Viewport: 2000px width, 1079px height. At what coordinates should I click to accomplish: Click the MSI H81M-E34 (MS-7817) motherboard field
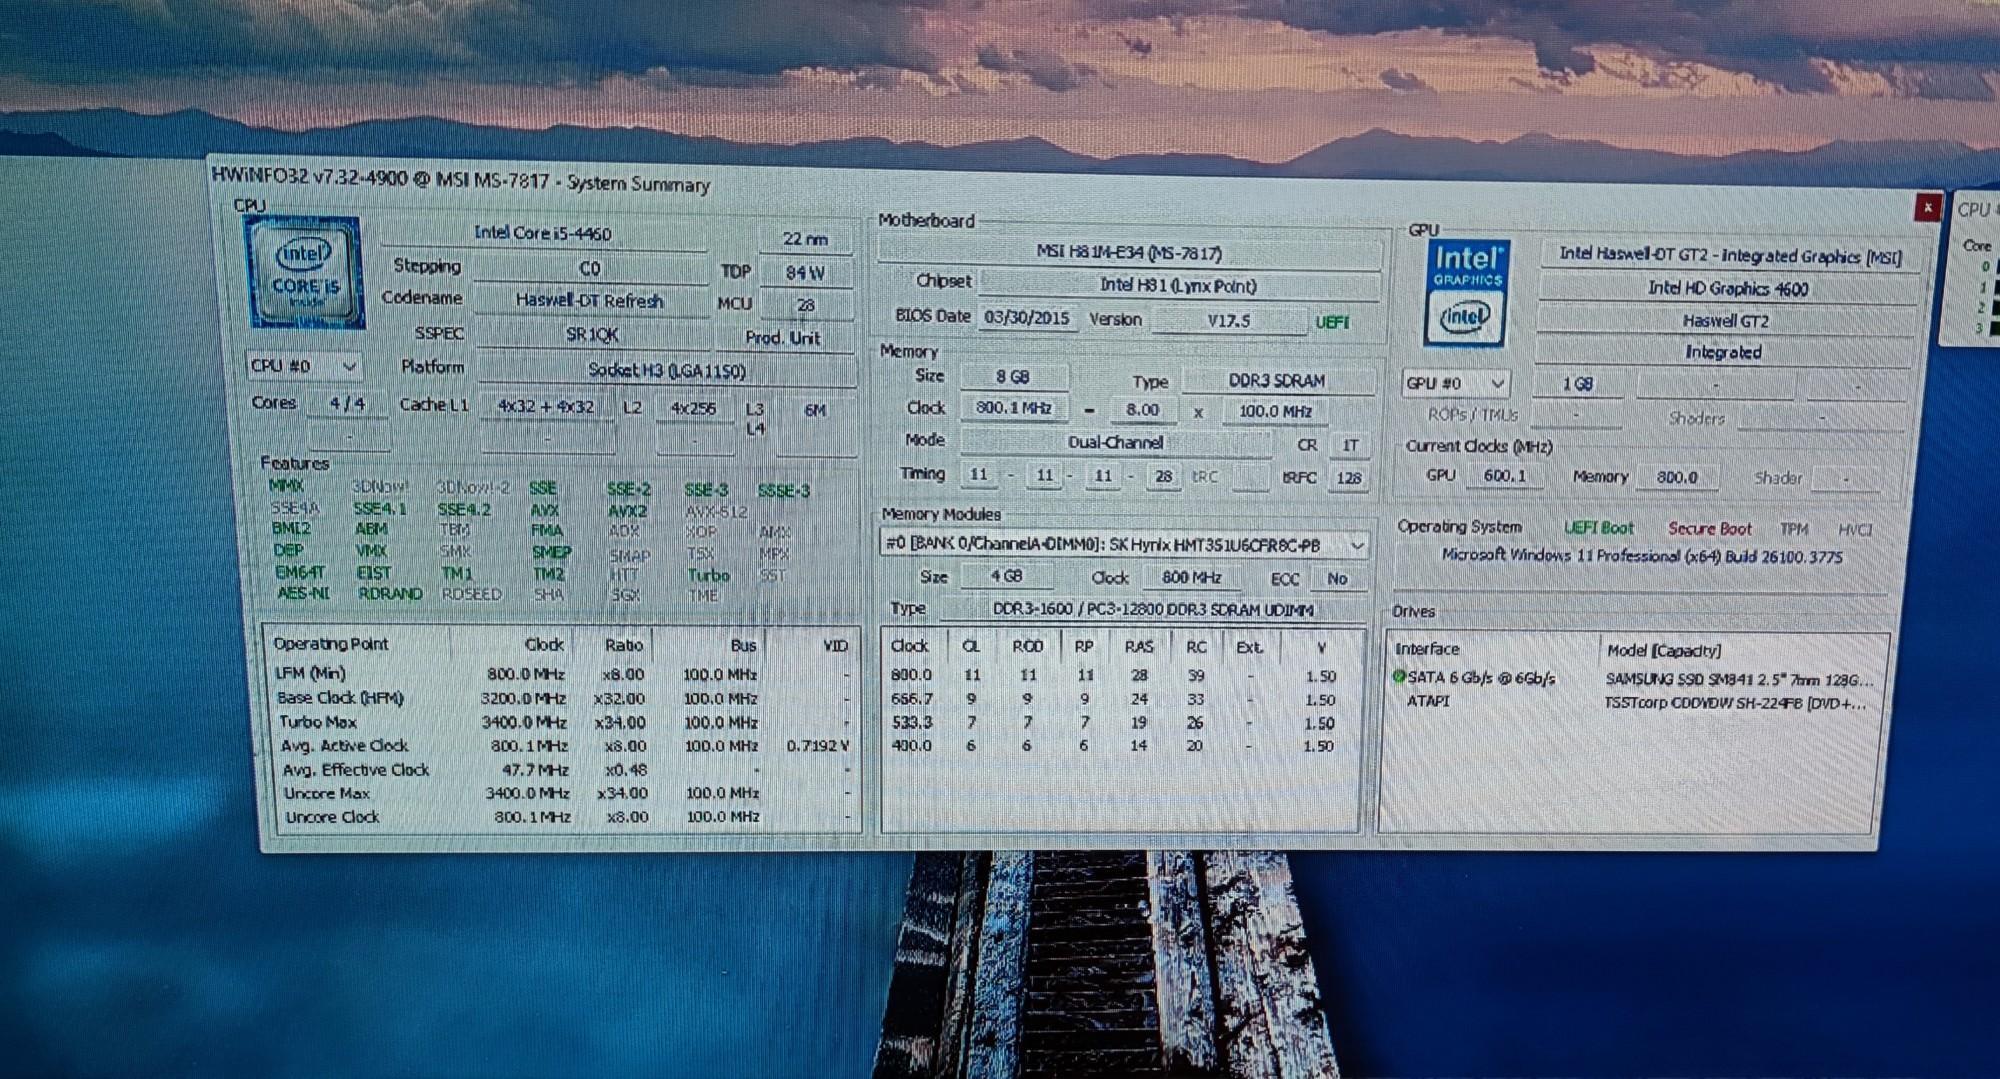coord(1129,253)
